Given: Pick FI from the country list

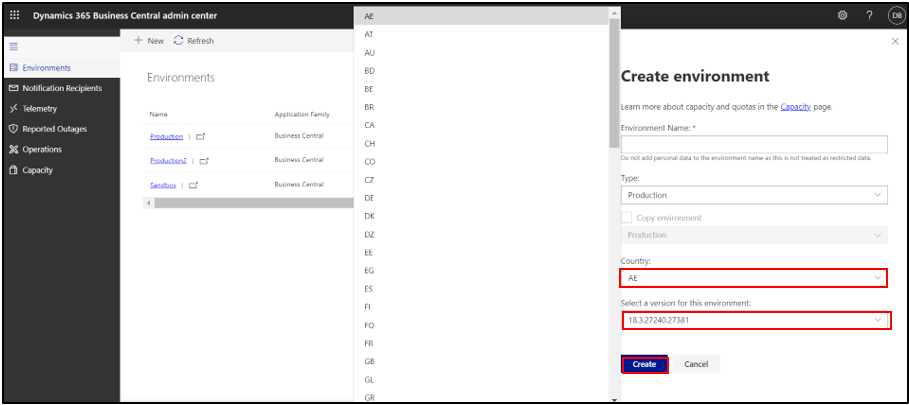Looking at the screenshot, I should tap(482, 307).
